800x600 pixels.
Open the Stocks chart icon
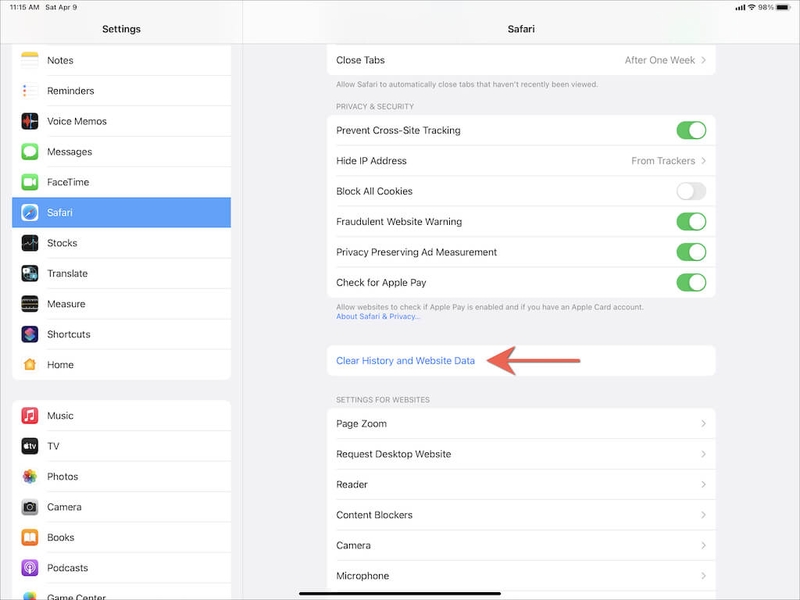point(30,243)
